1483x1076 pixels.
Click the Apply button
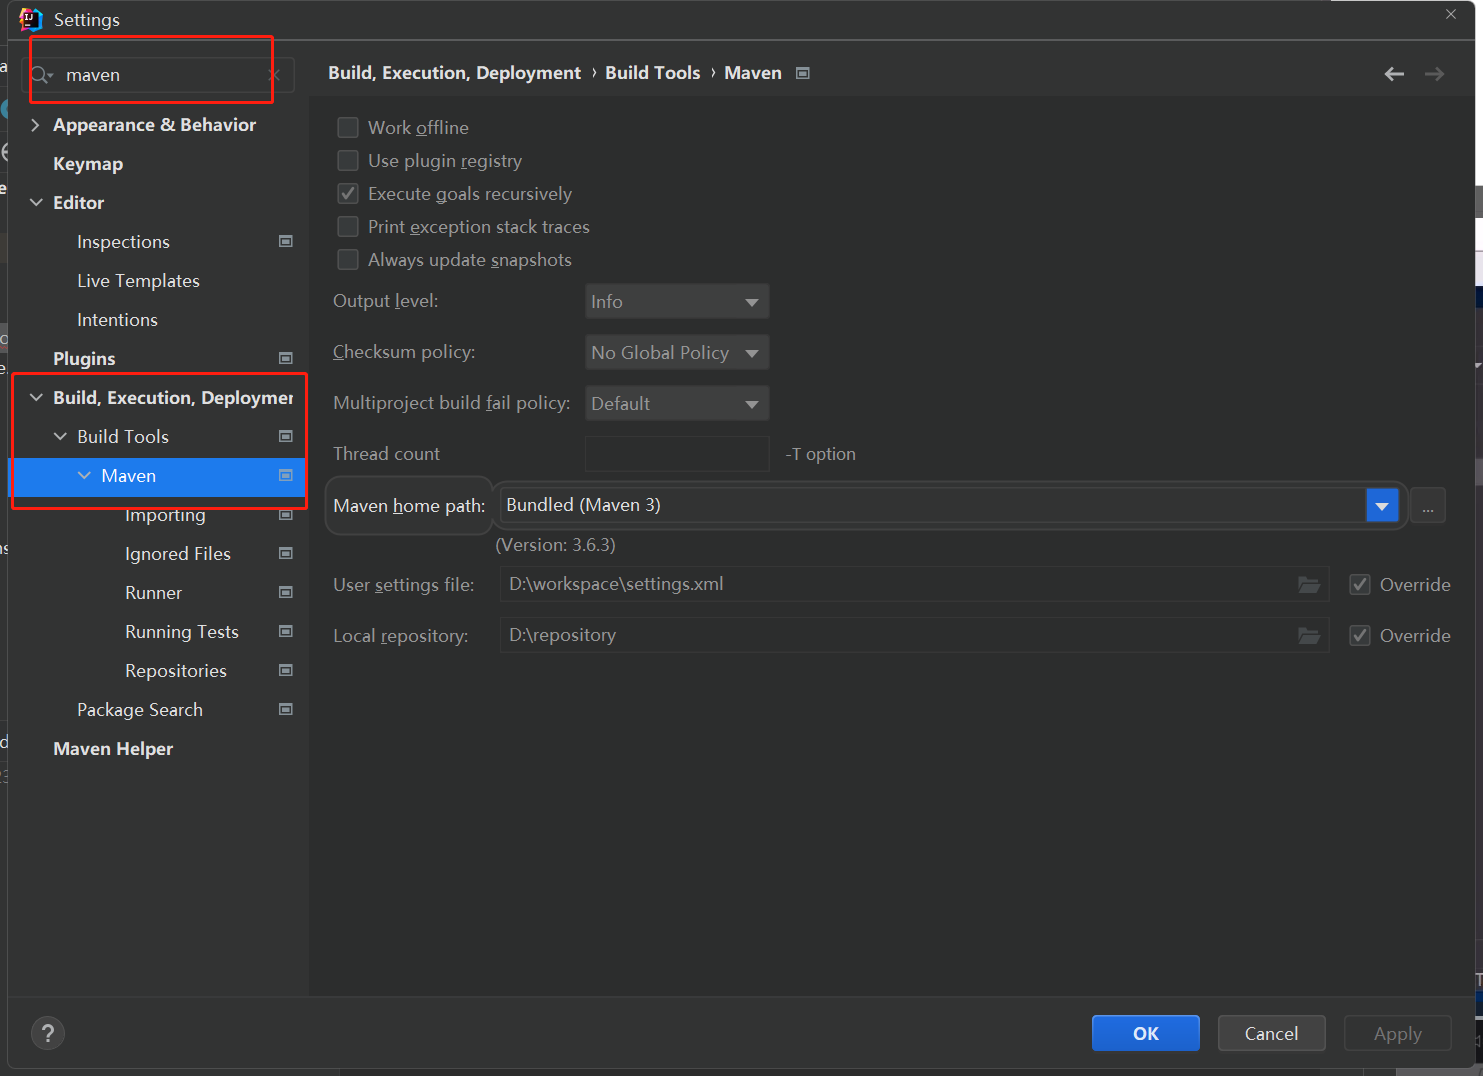(1398, 1034)
